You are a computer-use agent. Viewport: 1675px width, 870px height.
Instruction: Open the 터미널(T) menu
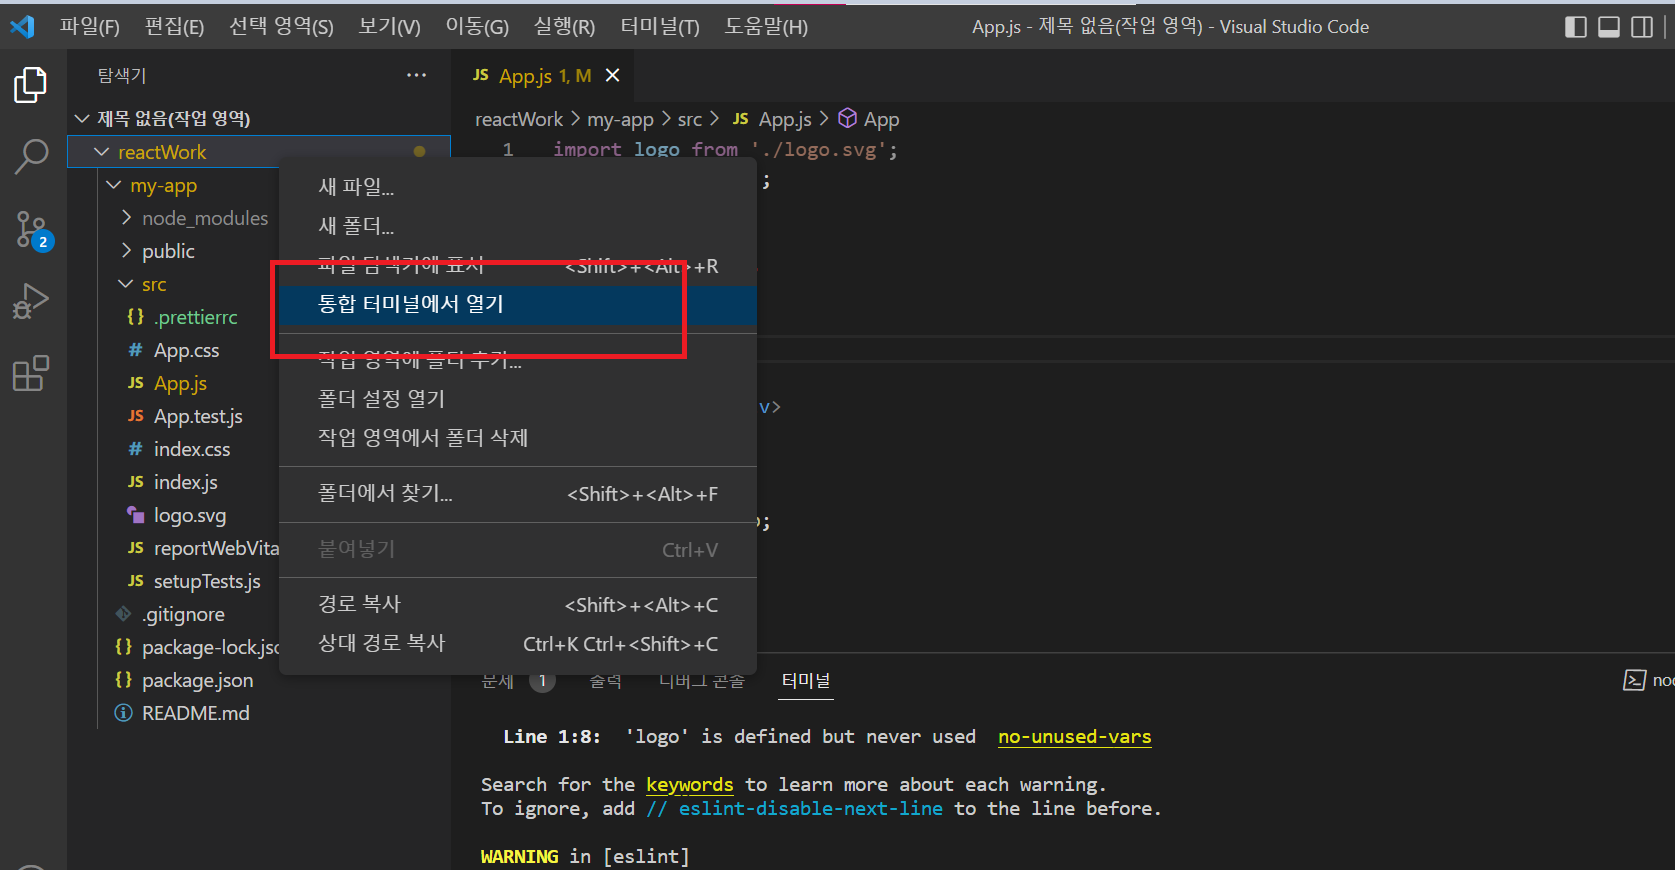click(659, 27)
